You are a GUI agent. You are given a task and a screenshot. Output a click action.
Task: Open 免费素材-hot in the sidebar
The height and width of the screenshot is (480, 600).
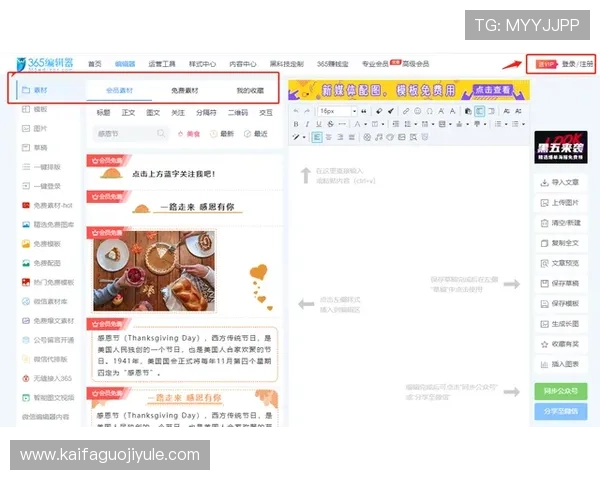click(47, 206)
